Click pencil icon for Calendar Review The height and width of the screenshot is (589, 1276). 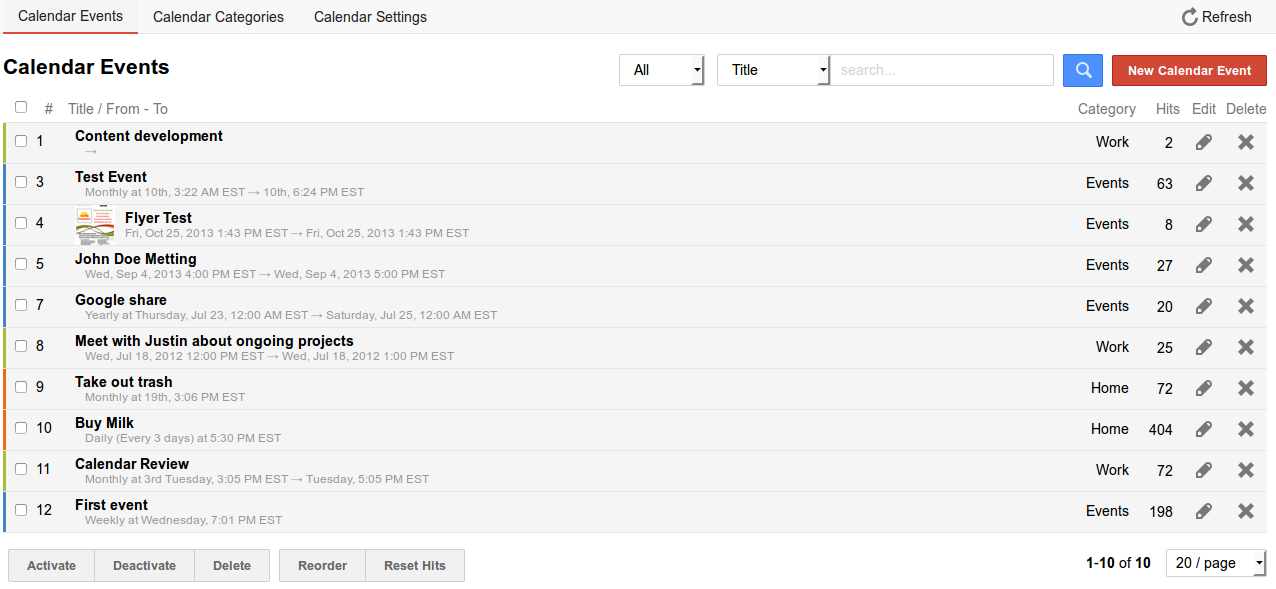click(x=1204, y=470)
